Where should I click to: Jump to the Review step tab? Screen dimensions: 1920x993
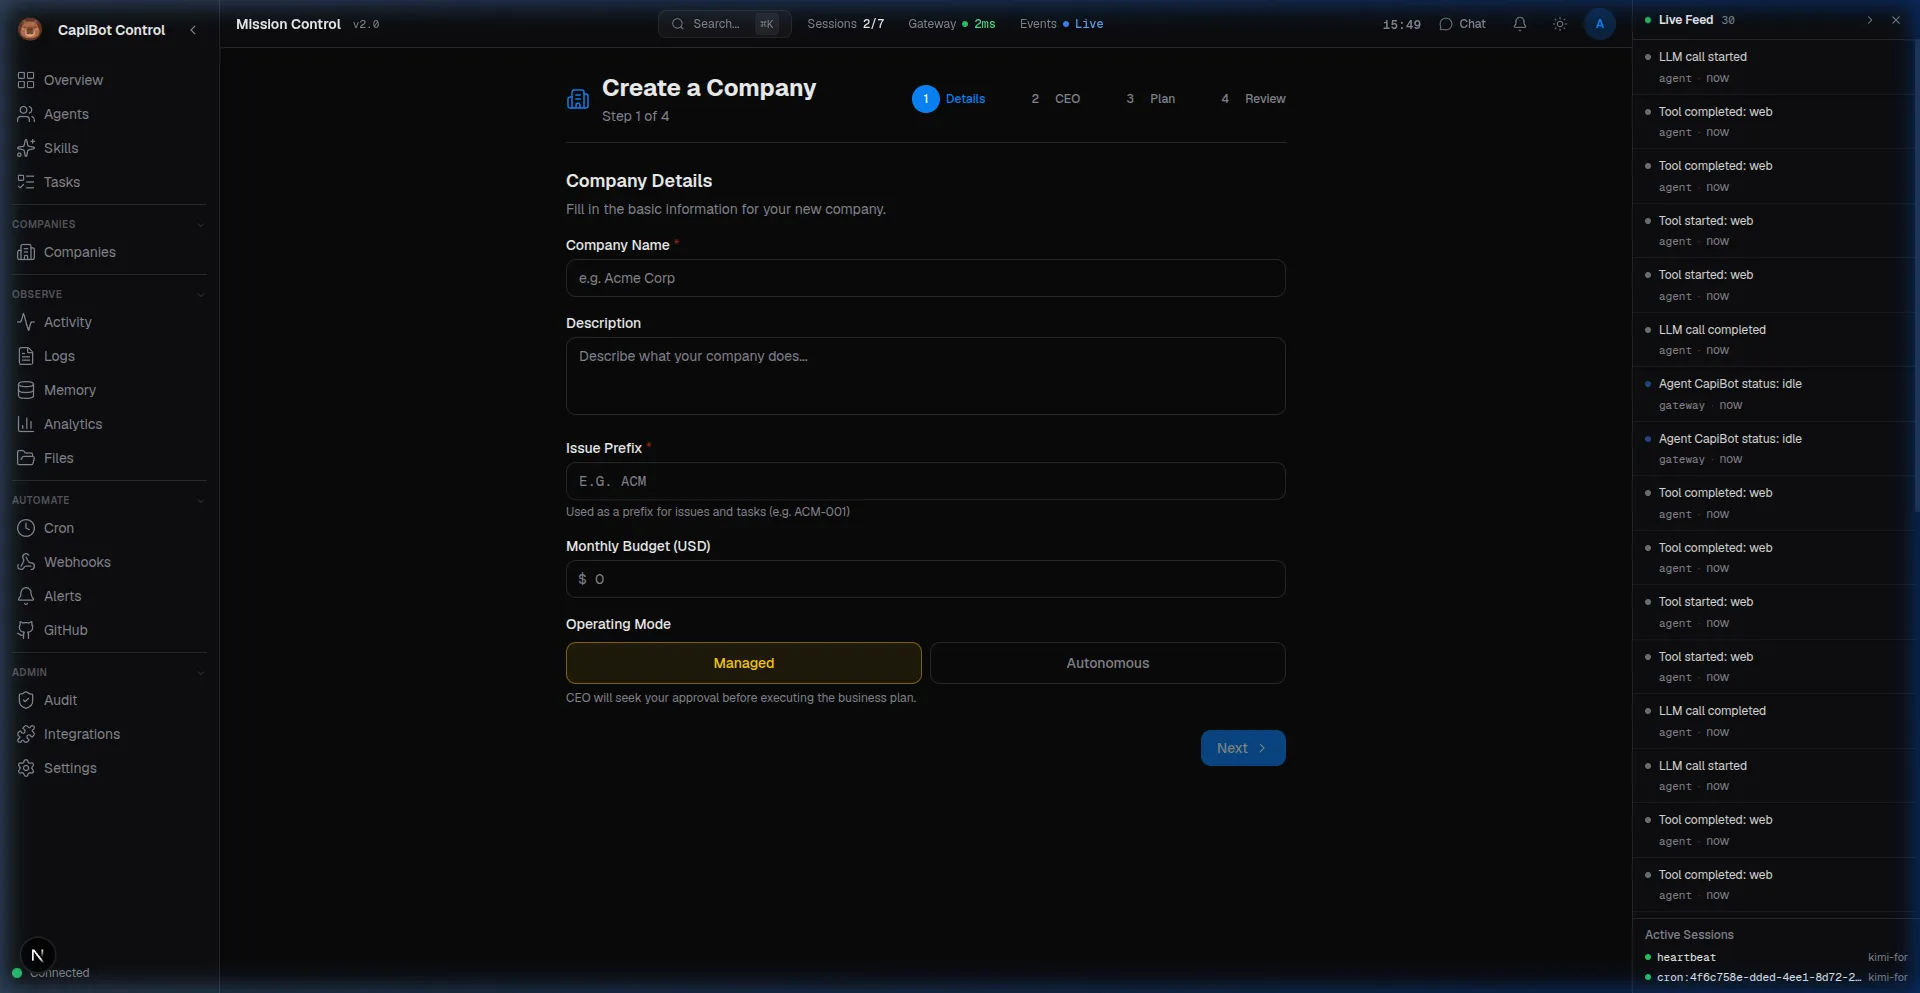[1253, 99]
